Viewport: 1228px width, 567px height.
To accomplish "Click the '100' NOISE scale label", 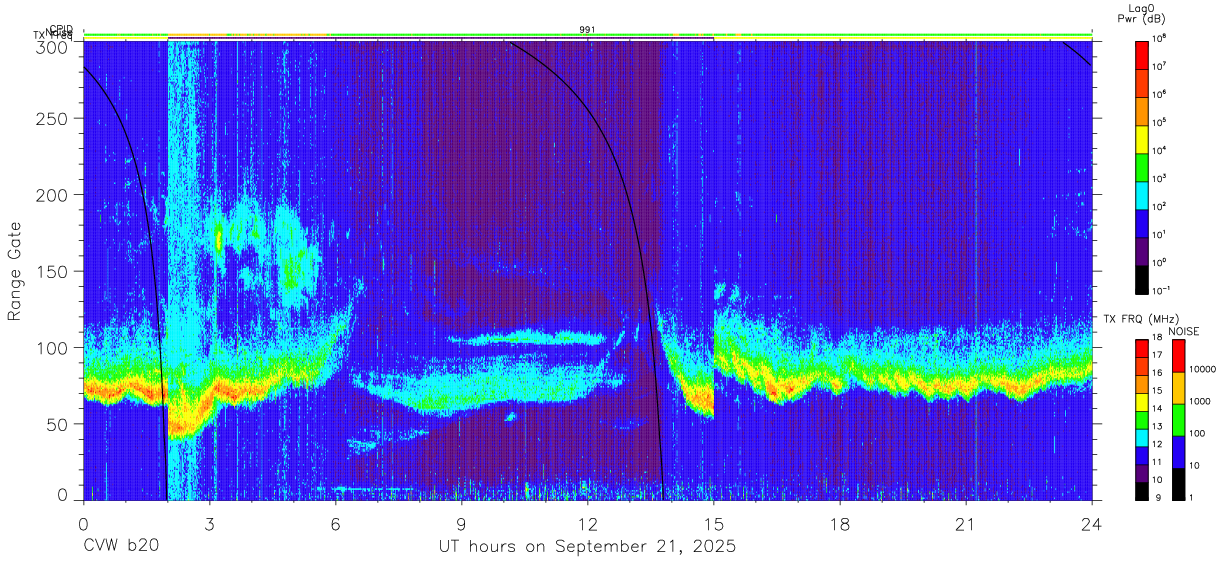I will [x=1197, y=434].
